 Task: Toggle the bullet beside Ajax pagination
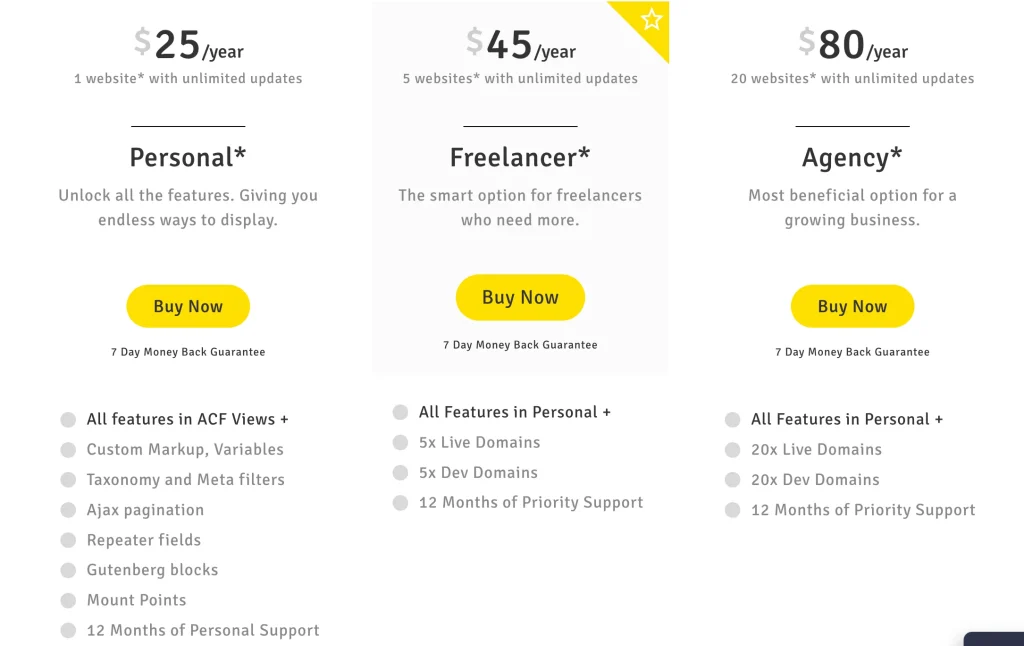pos(68,509)
